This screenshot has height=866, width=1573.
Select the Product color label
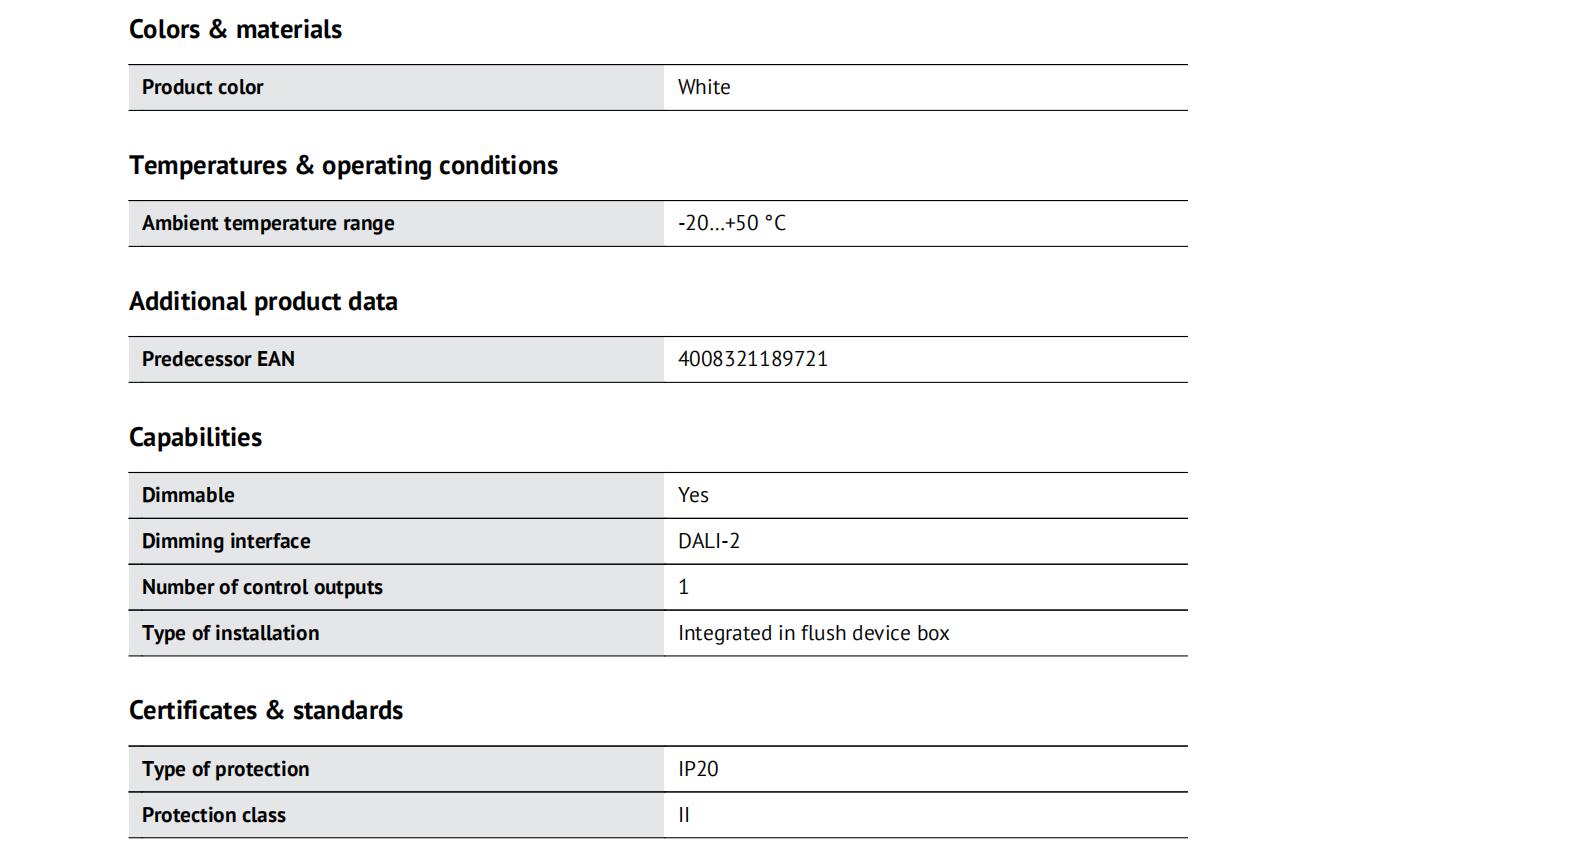tap(202, 88)
